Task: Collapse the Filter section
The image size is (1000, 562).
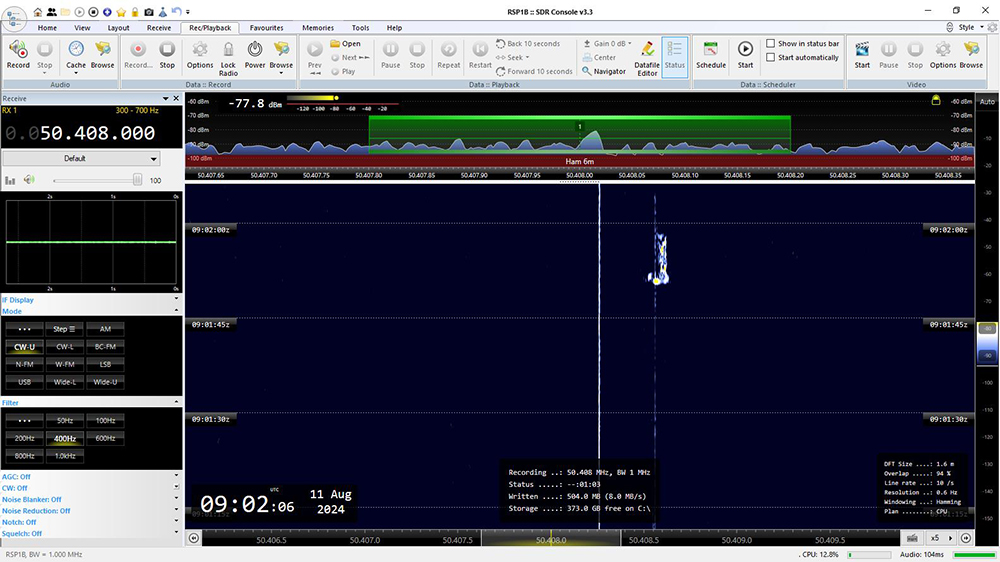Action: [176, 402]
